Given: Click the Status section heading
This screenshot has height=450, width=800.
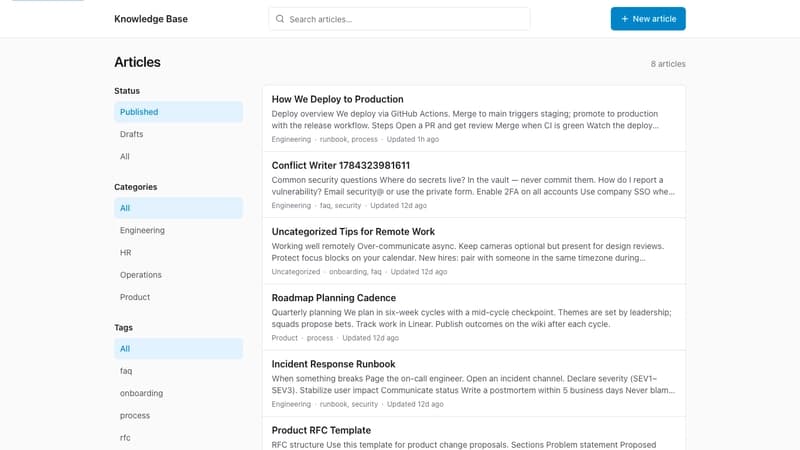Looking at the screenshot, I should tap(127, 91).
